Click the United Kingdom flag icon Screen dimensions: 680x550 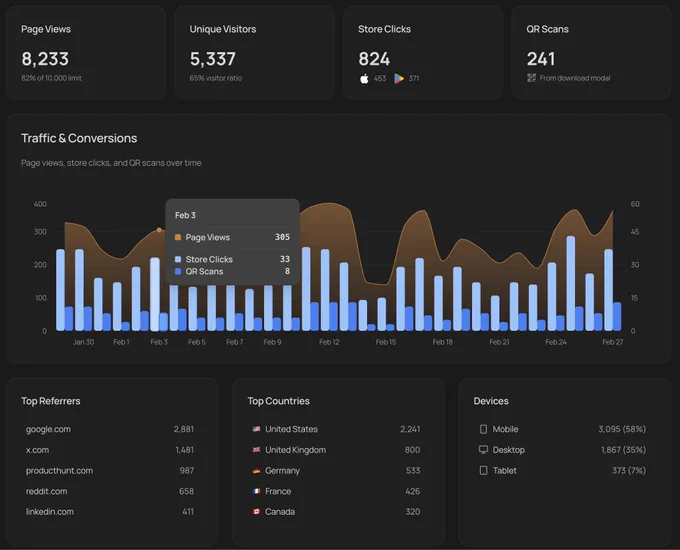point(256,450)
